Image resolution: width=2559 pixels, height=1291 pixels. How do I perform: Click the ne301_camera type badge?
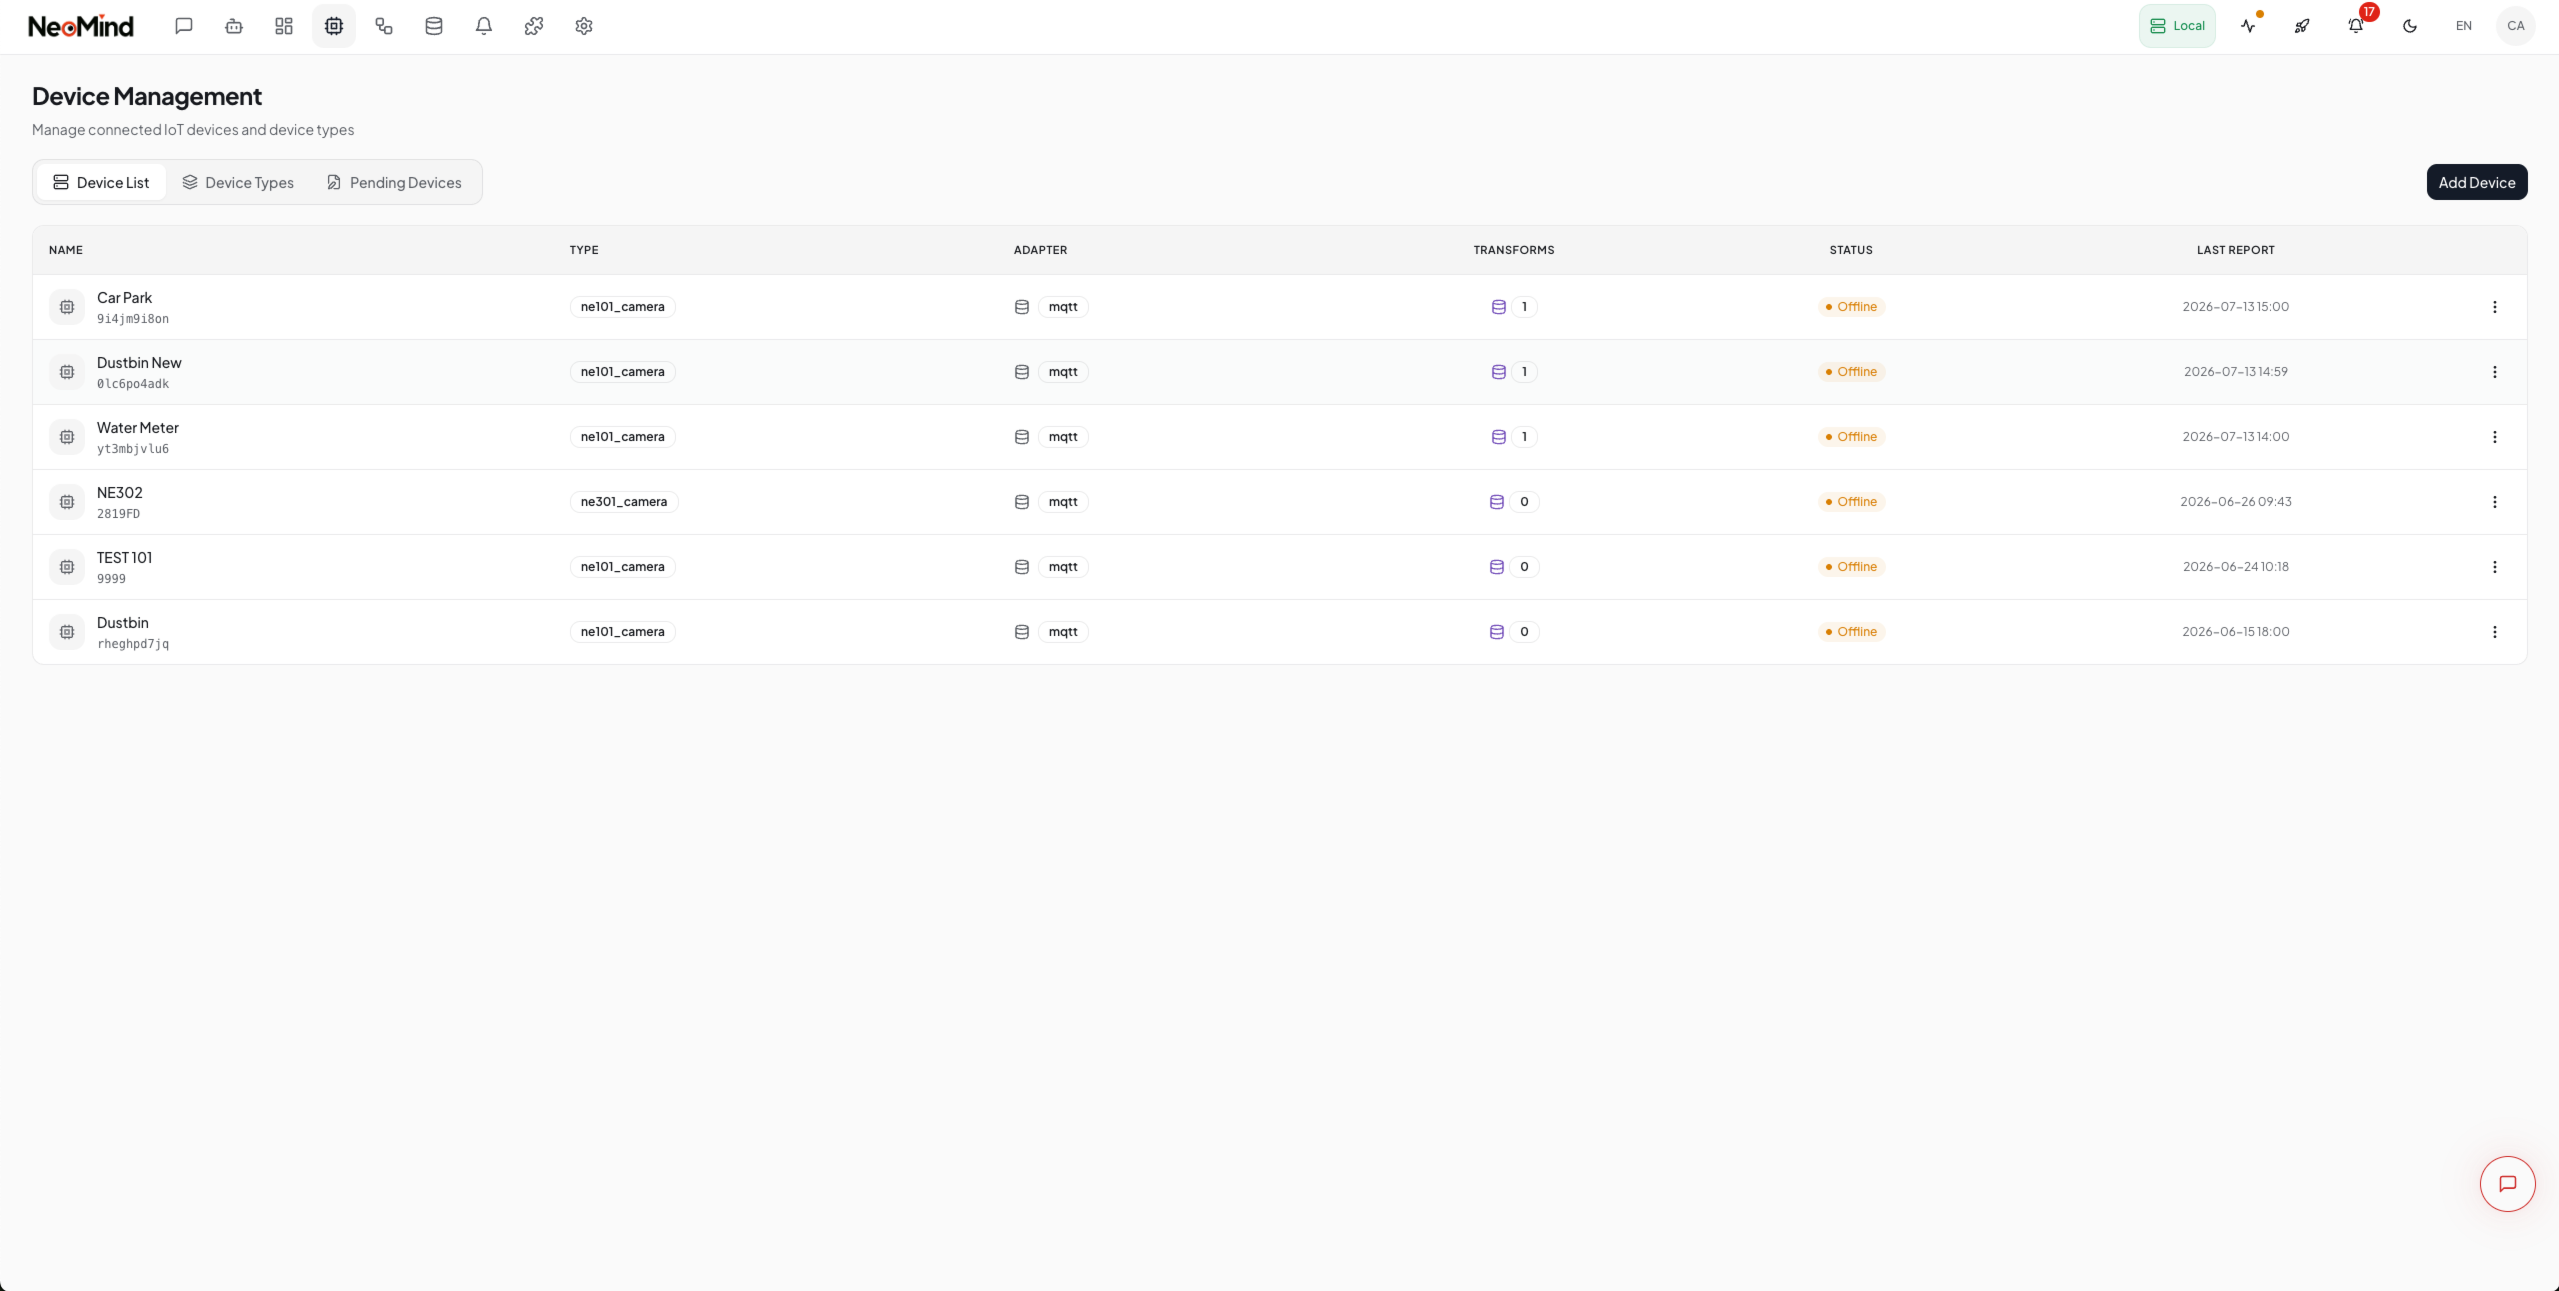pyautogui.click(x=624, y=502)
